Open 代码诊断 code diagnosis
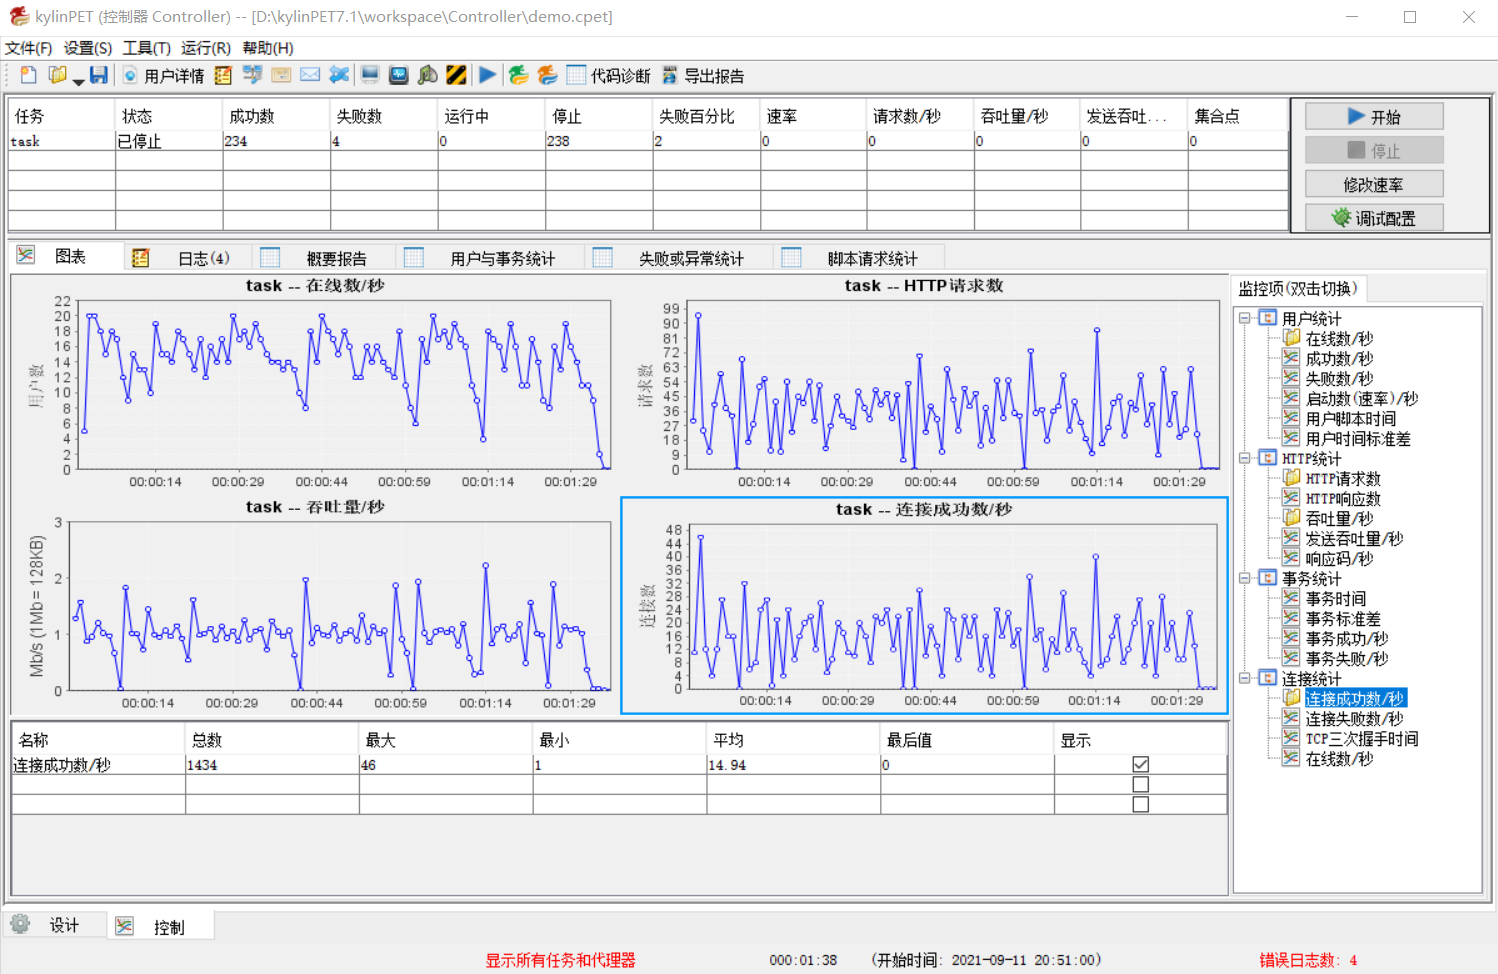Viewport: 1498px width, 974px height. click(608, 76)
